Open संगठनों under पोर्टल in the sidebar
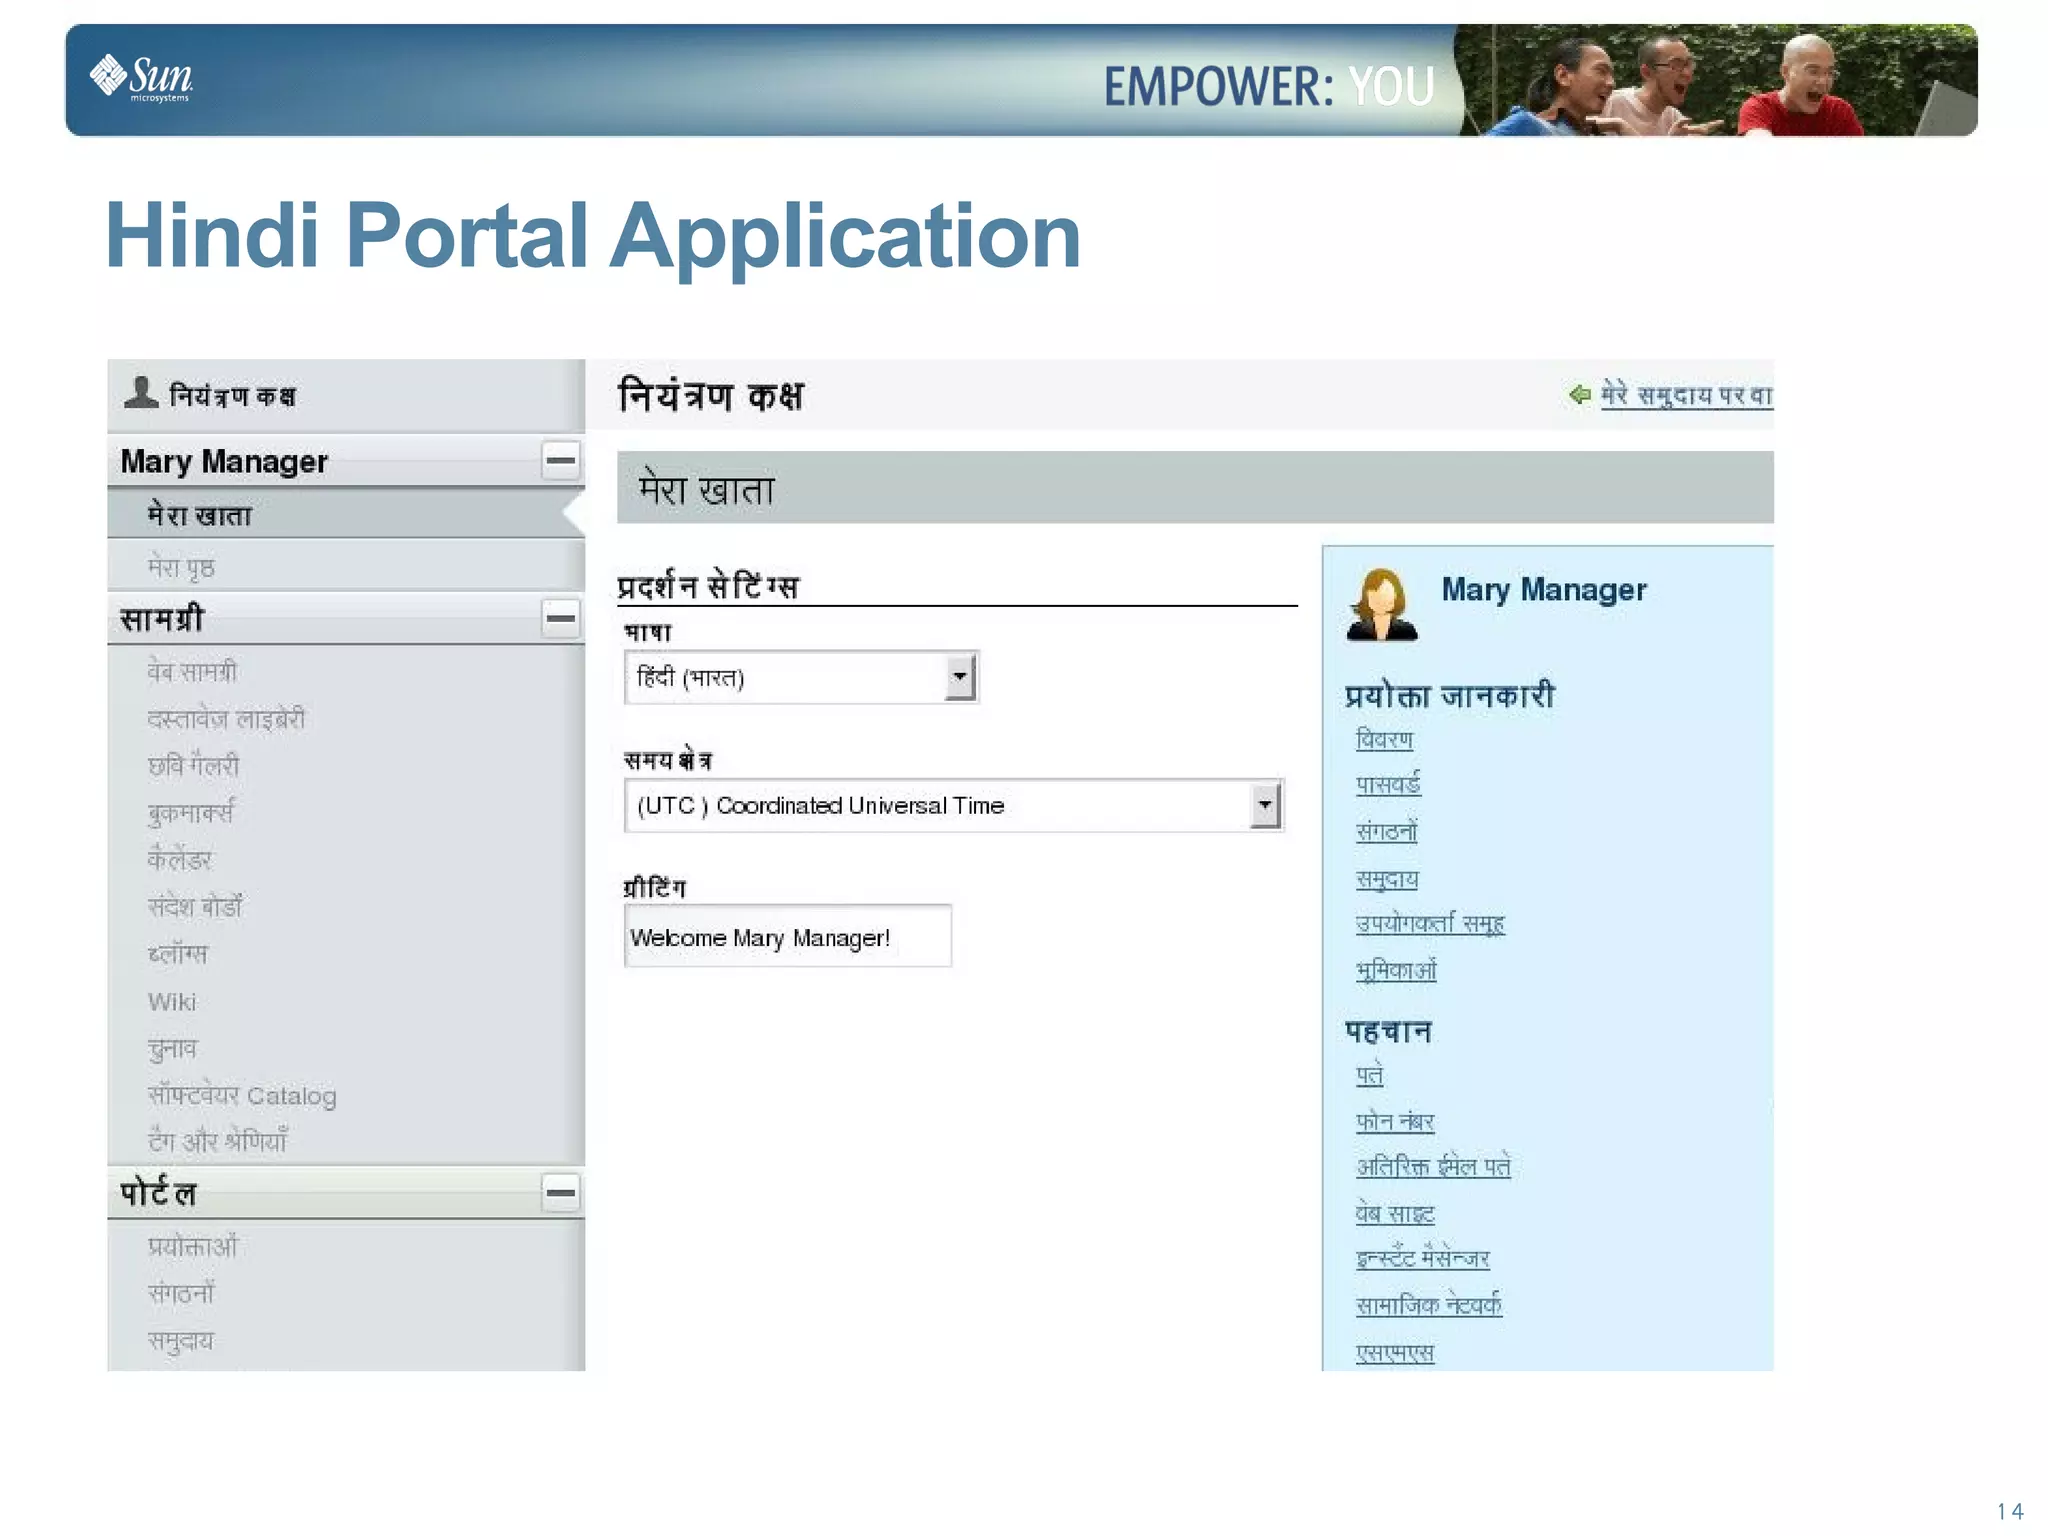This screenshot has height=1536, width=2048. pyautogui.click(x=181, y=1293)
